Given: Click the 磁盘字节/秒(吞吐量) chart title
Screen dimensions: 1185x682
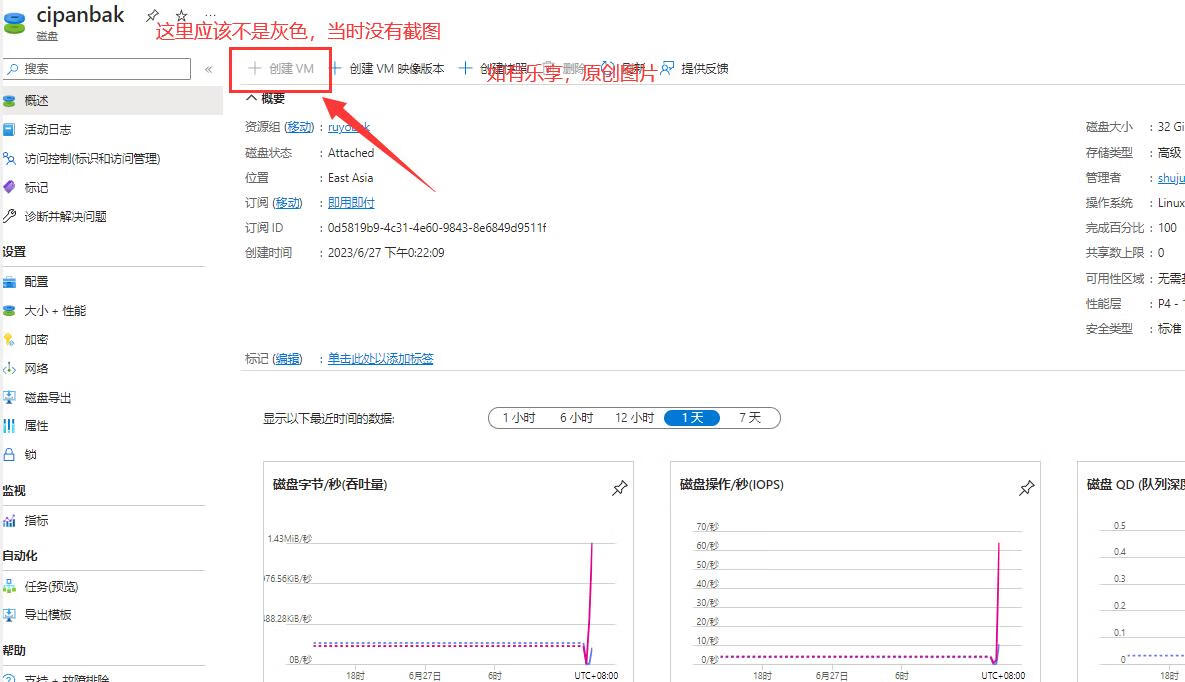Looking at the screenshot, I should tap(330, 485).
